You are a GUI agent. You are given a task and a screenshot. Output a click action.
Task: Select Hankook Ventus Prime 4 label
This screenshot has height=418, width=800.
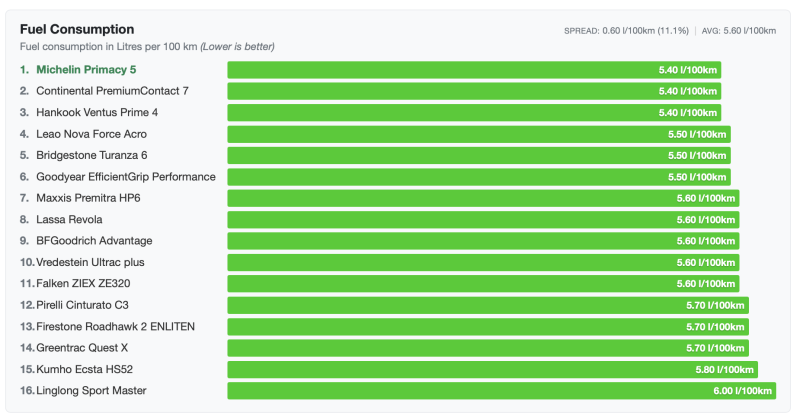point(97,113)
